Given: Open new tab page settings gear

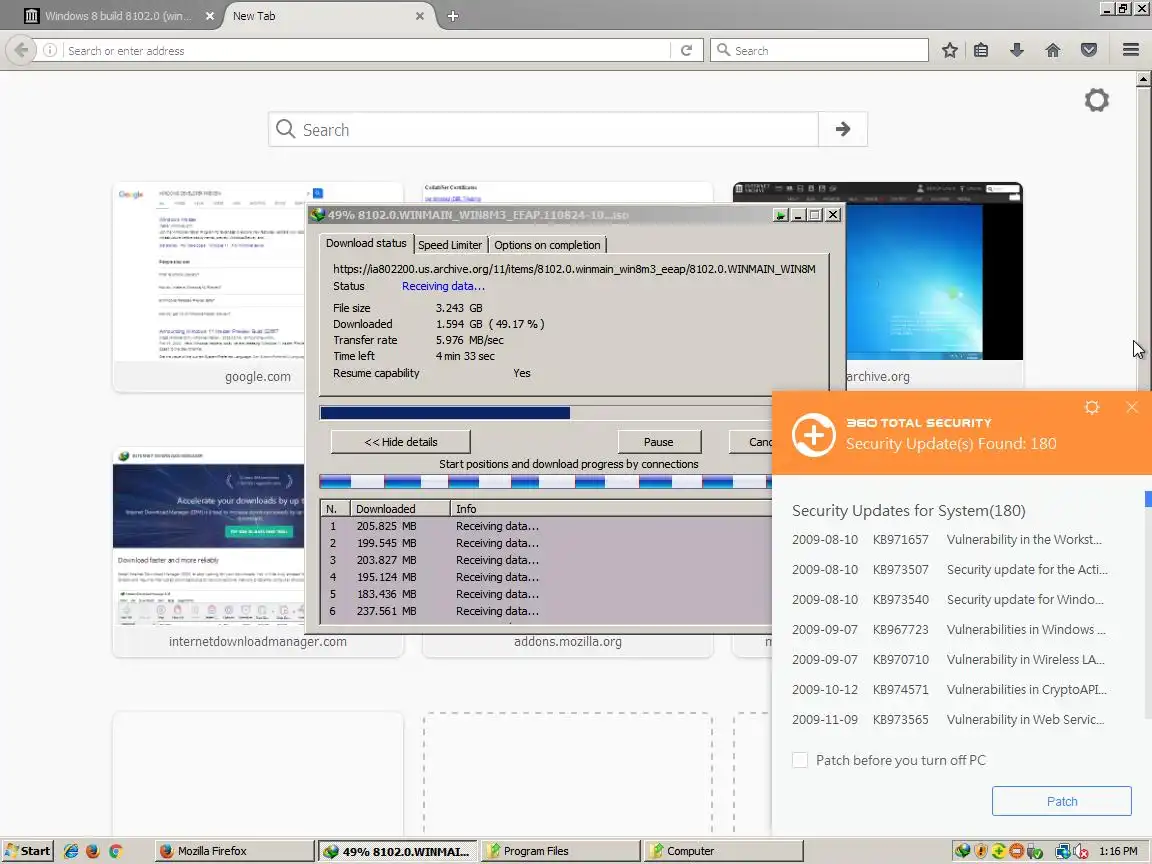Looking at the screenshot, I should tap(1096, 100).
